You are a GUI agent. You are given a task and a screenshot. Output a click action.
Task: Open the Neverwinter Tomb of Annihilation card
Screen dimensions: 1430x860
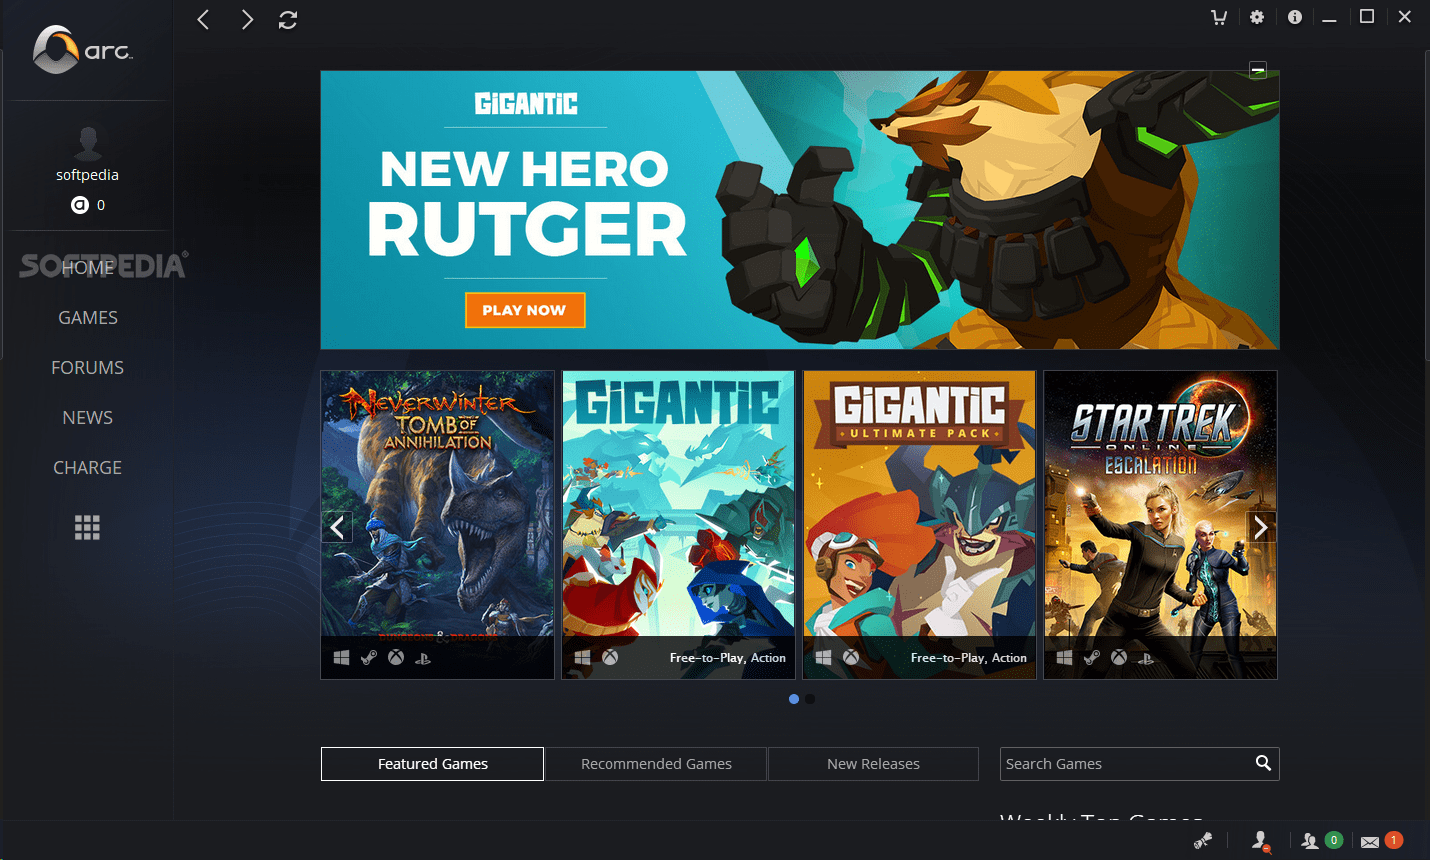[x=437, y=525]
